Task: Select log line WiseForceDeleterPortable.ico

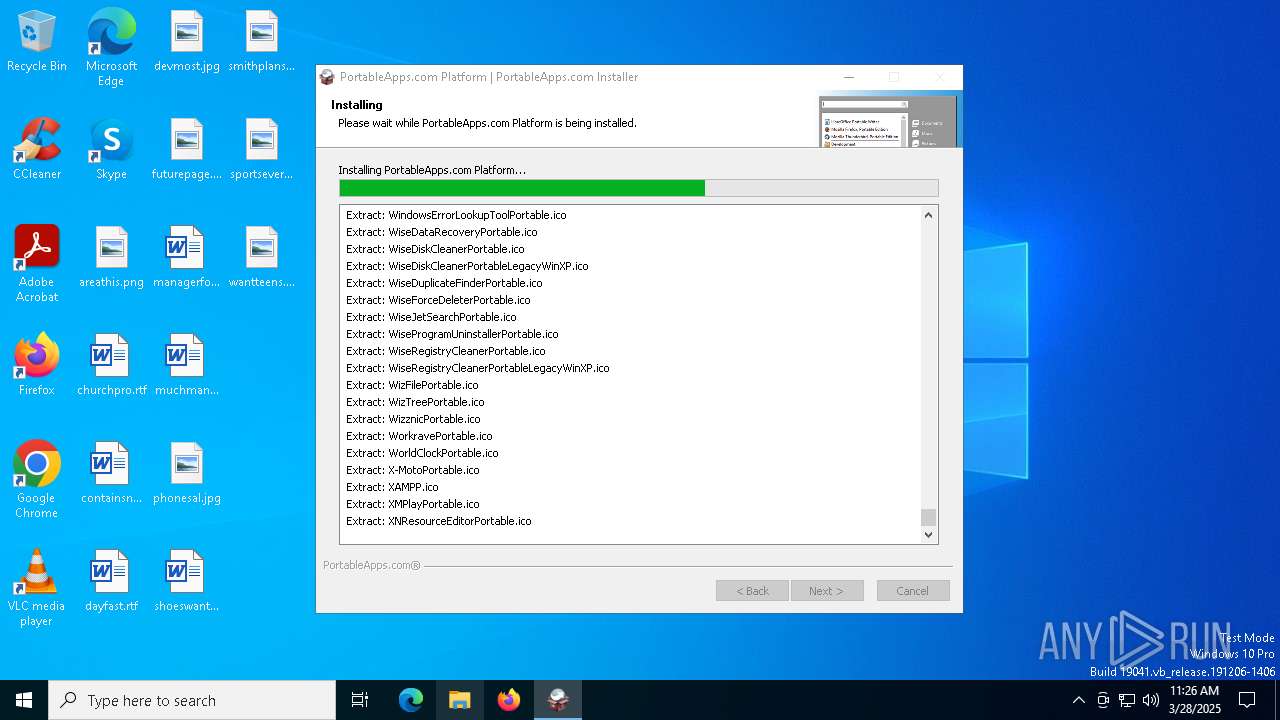Action: (x=438, y=300)
